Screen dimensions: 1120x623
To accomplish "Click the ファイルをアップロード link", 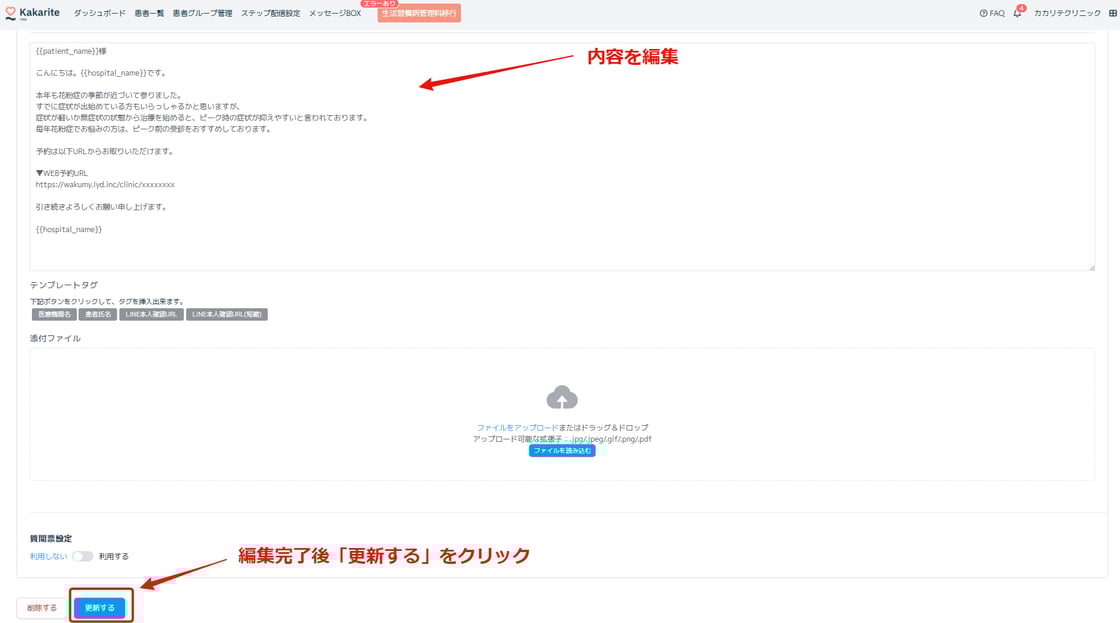I will pos(517,428).
